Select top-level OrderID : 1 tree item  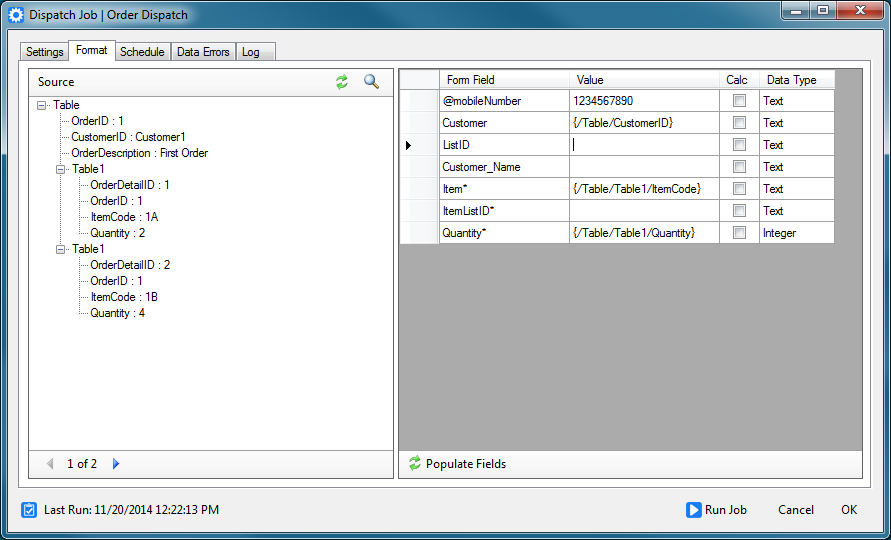click(x=97, y=121)
